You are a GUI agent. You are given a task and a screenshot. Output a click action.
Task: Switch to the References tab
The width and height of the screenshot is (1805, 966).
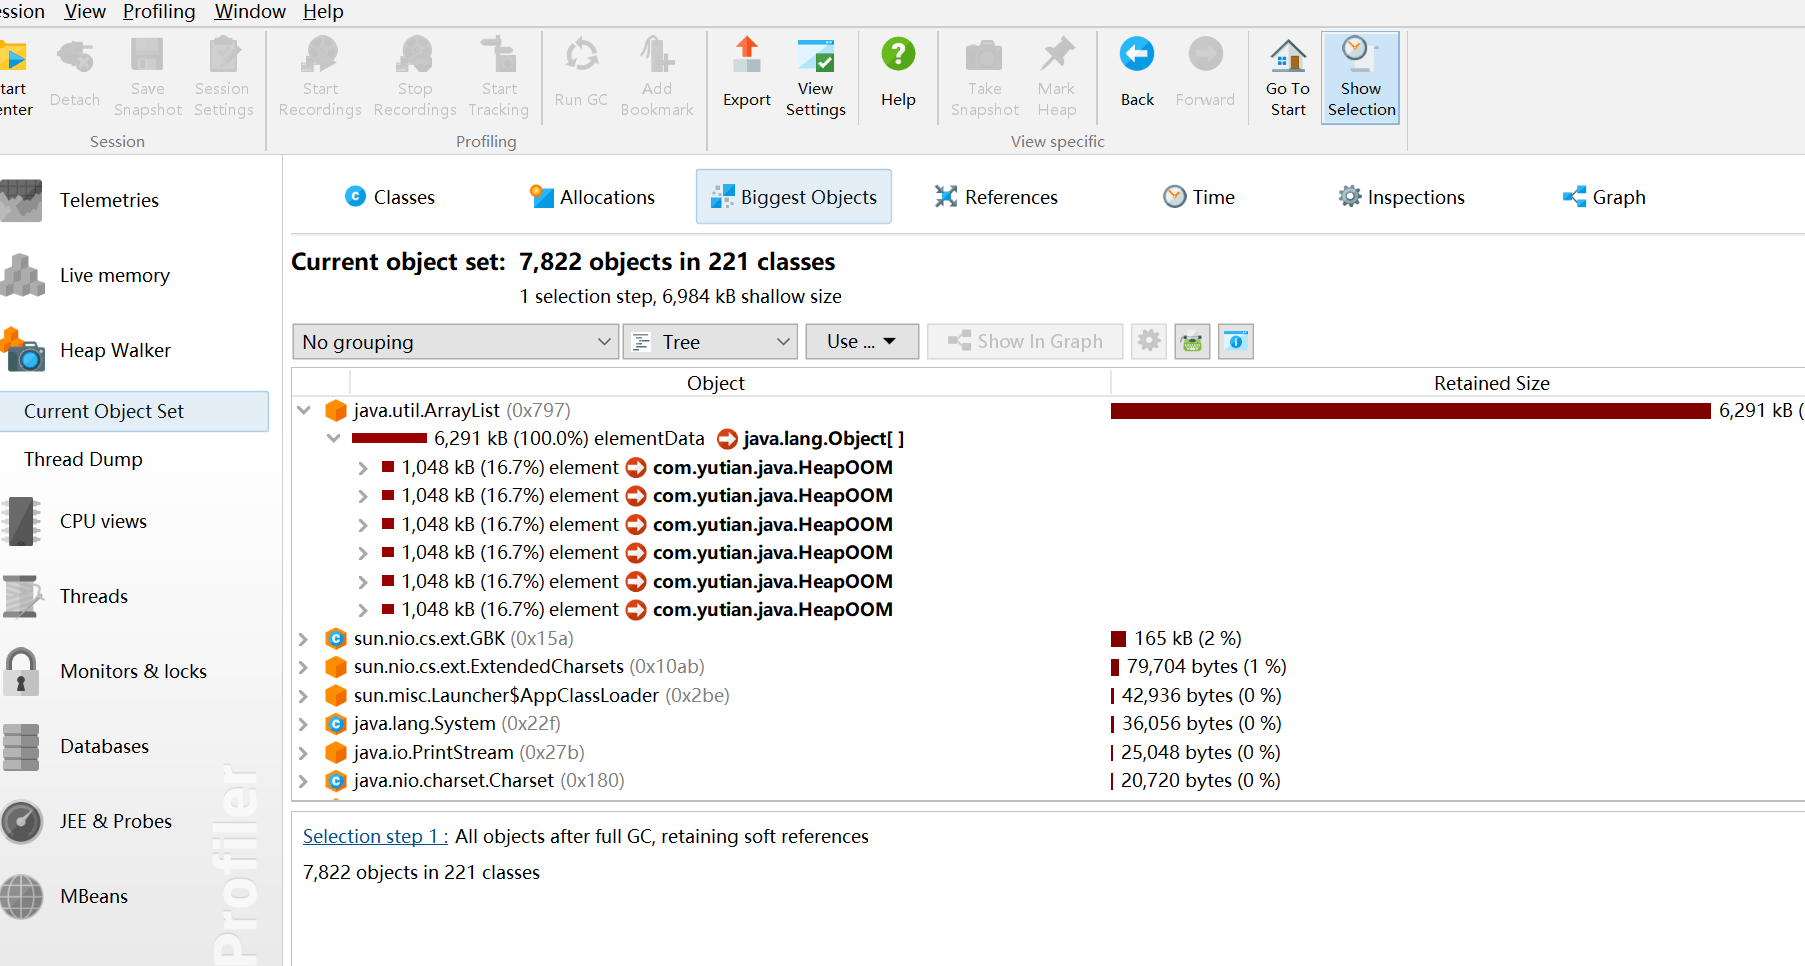pyautogui.click(x=996, y=197)
